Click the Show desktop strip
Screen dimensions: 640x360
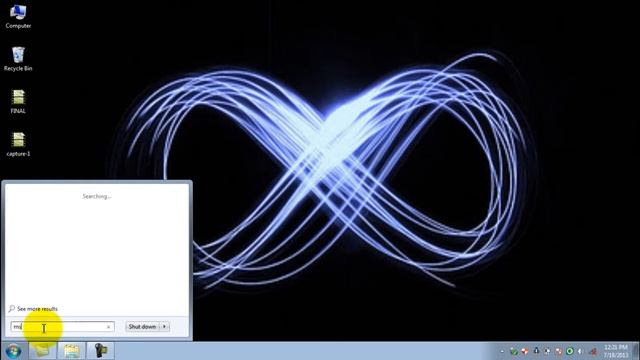click(x=636, y=351)
